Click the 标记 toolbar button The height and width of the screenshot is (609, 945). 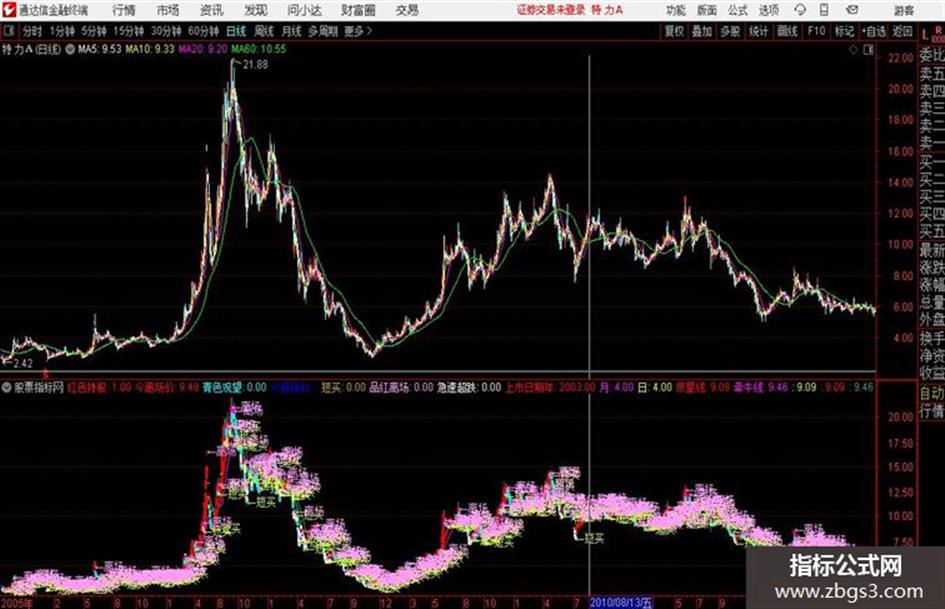coord(844,31)
